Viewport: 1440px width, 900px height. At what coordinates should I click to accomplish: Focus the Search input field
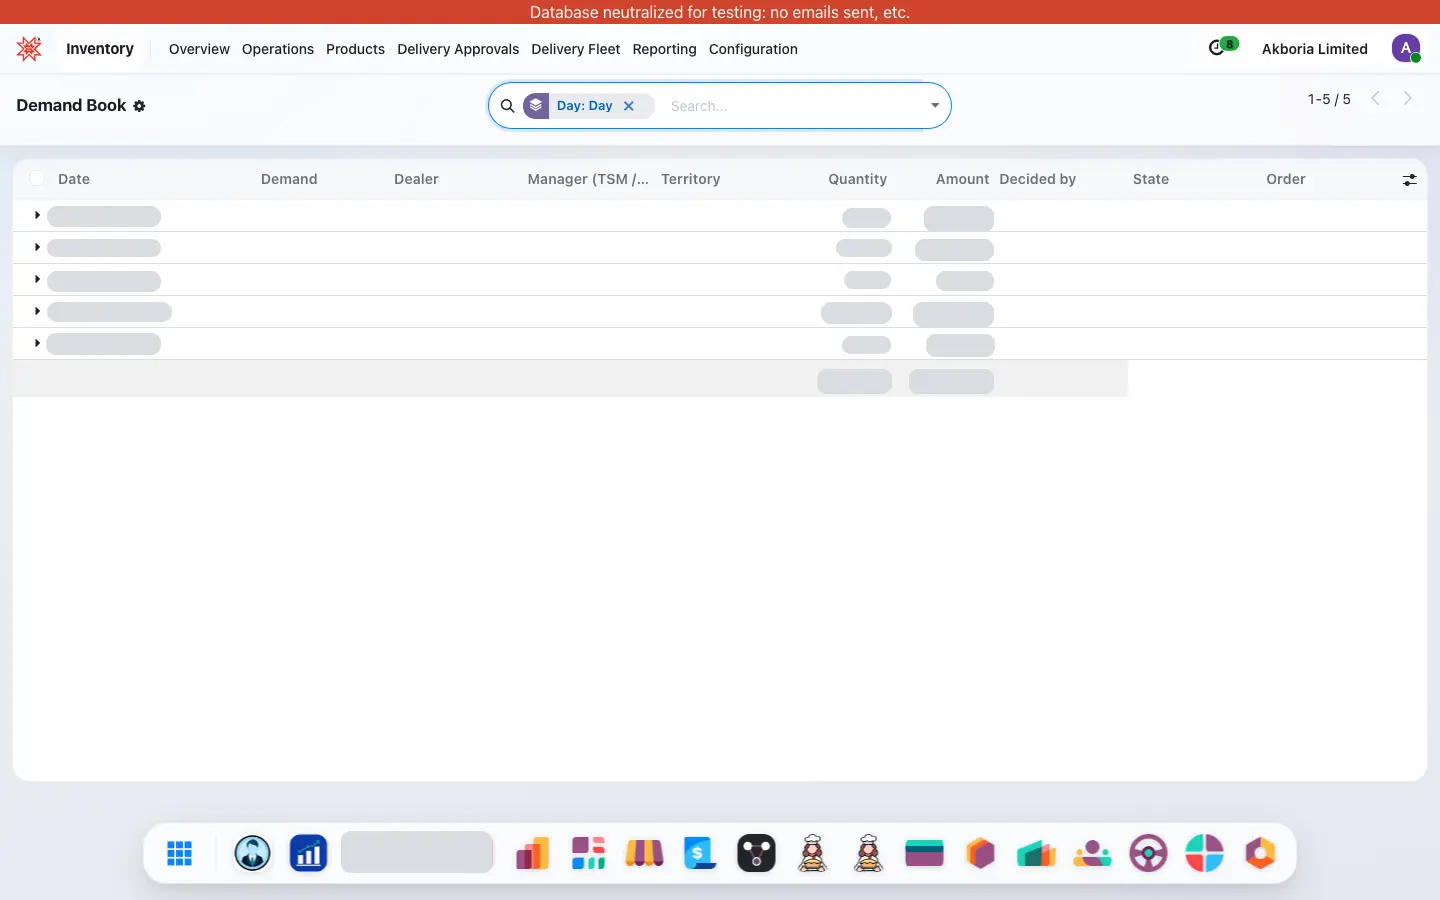[x=795, y=106]
